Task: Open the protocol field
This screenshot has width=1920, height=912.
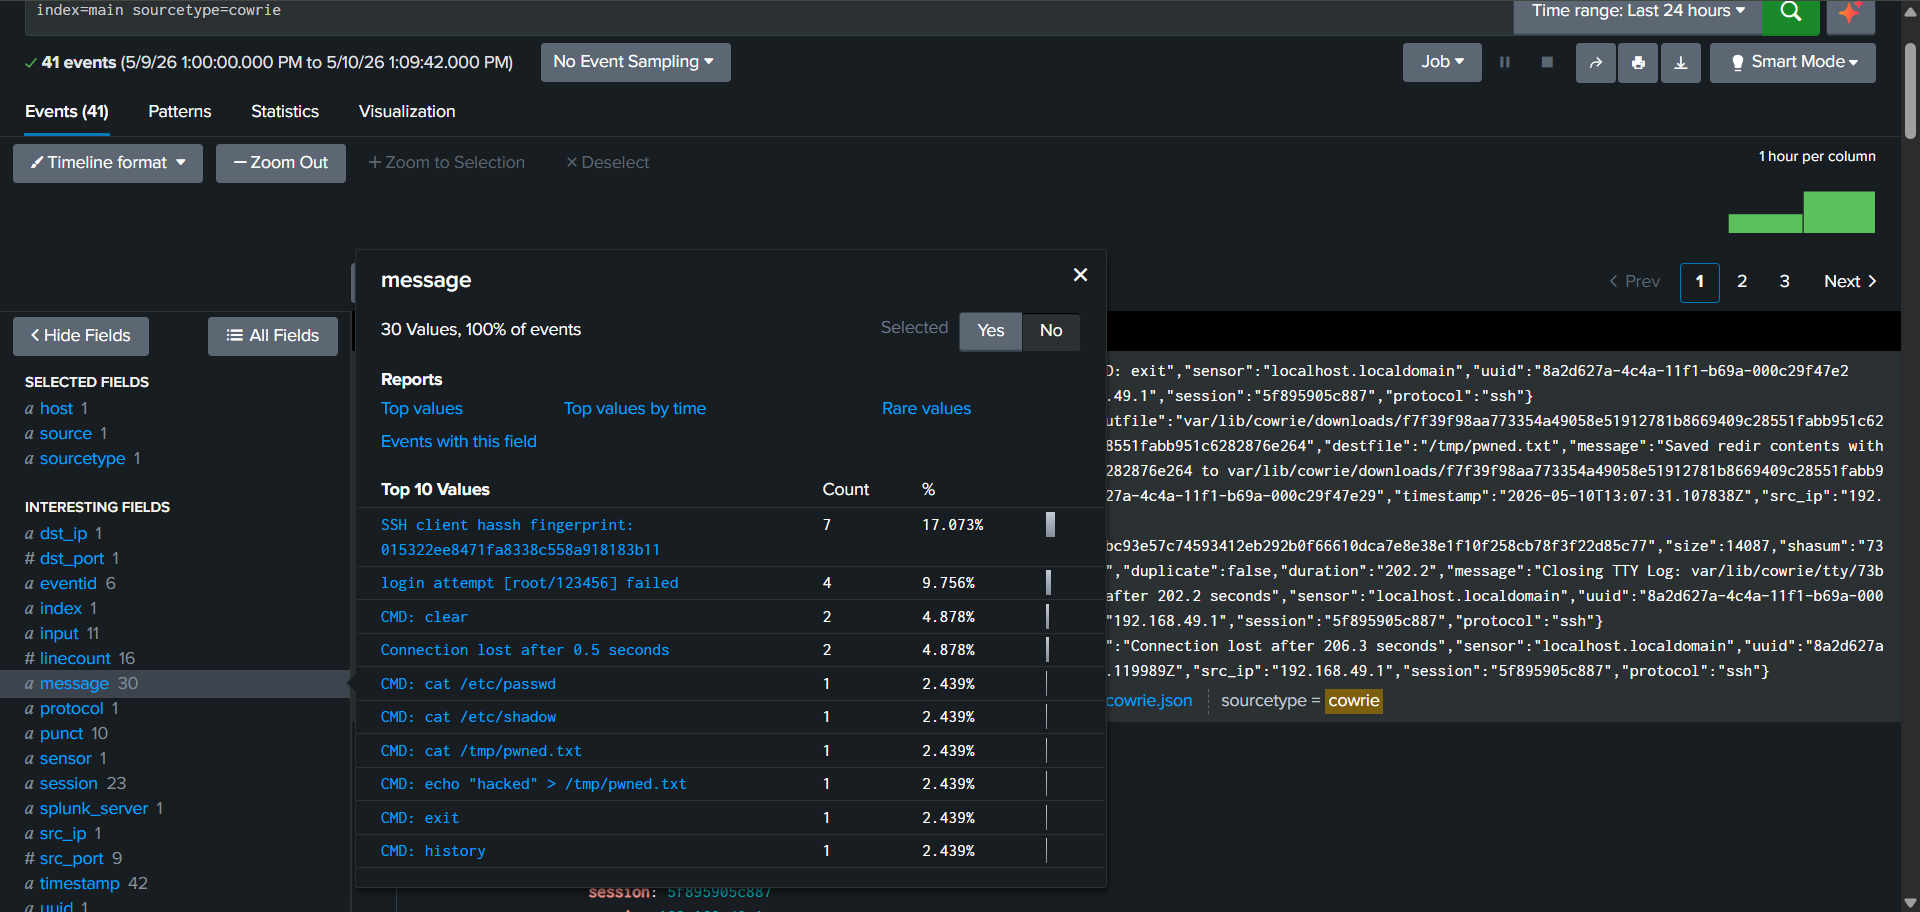Action: pos(72,709)
